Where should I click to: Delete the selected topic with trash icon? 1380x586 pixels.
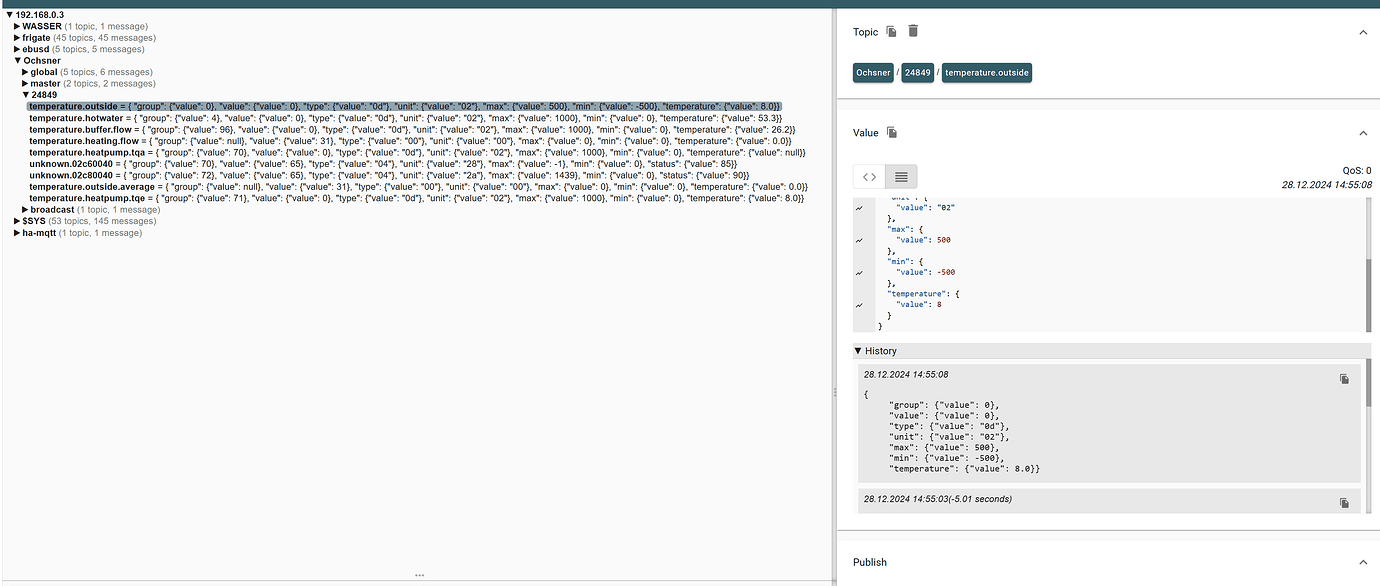913,31
